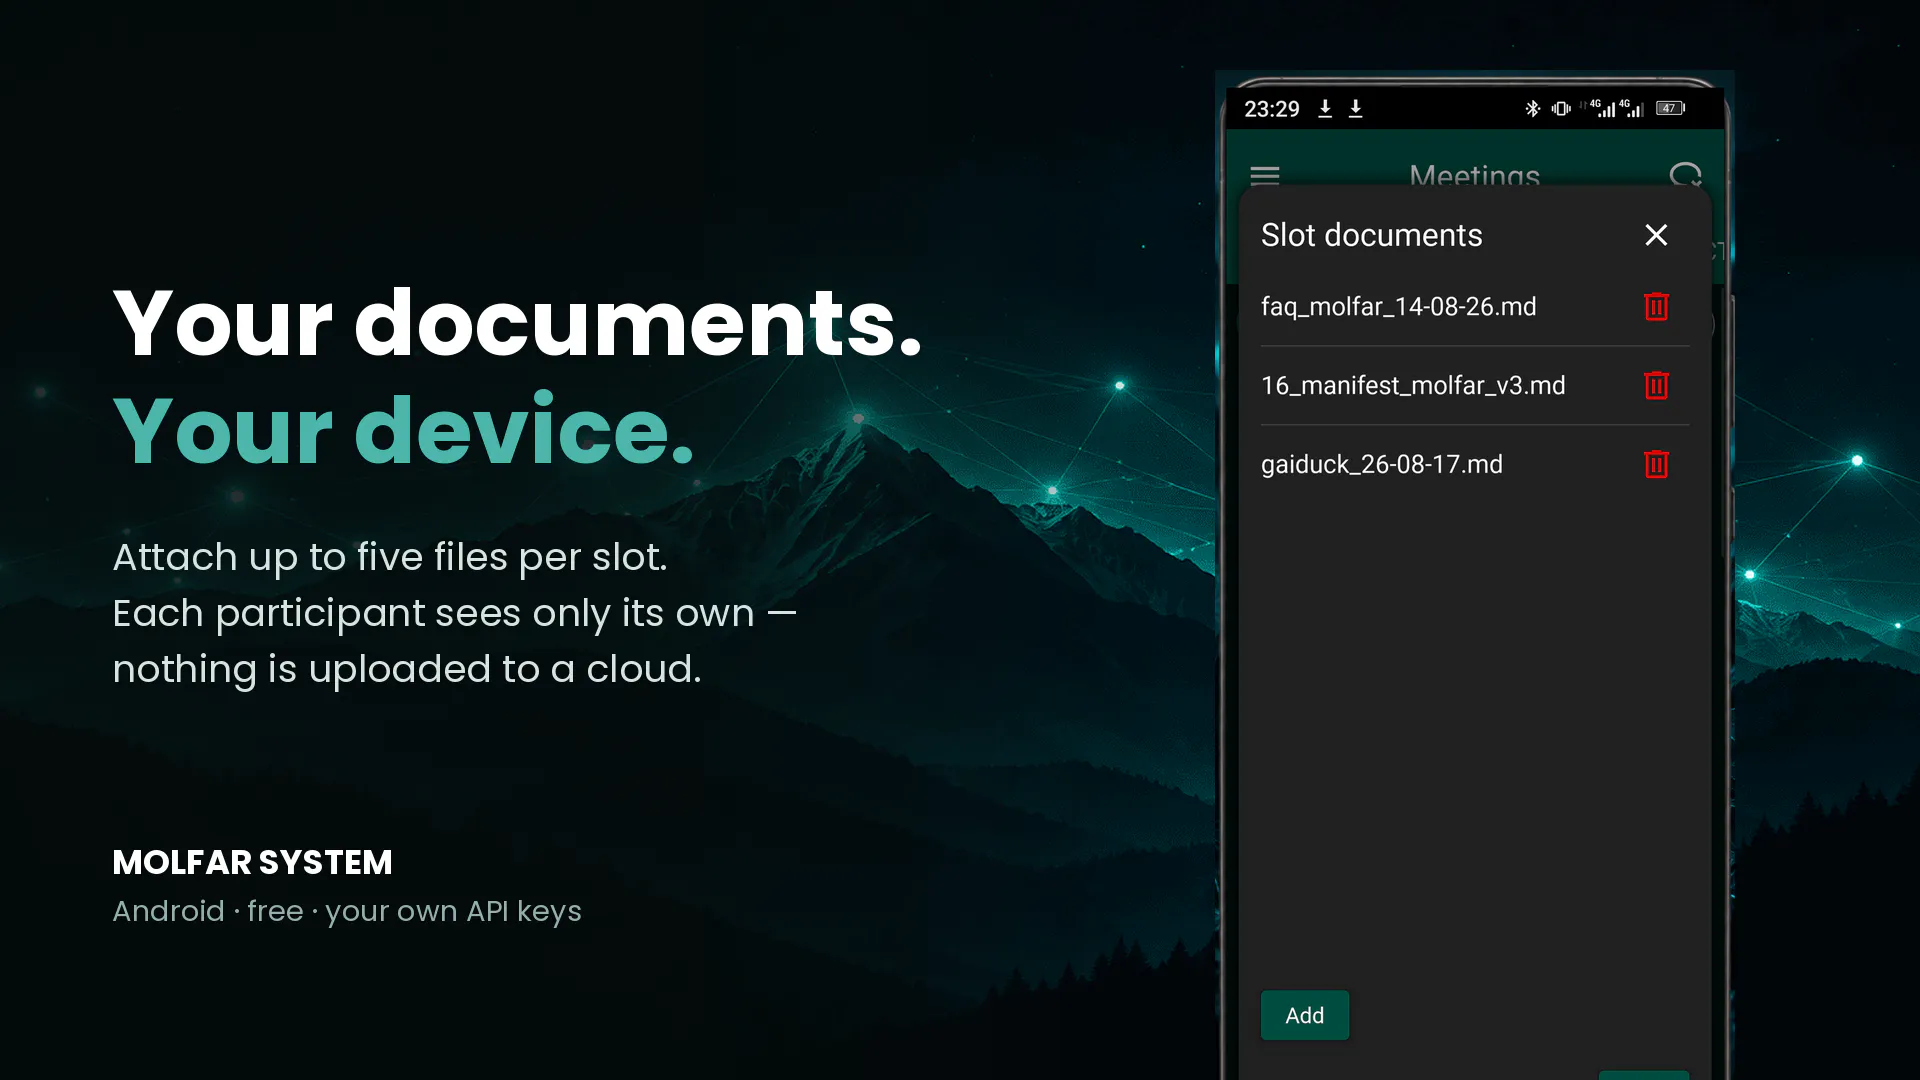Screen dimensions: 1920x1080
Task: Select gaiduck_26-08-17.md document name
Action: pyautogui.click(x=1382, y=465)
